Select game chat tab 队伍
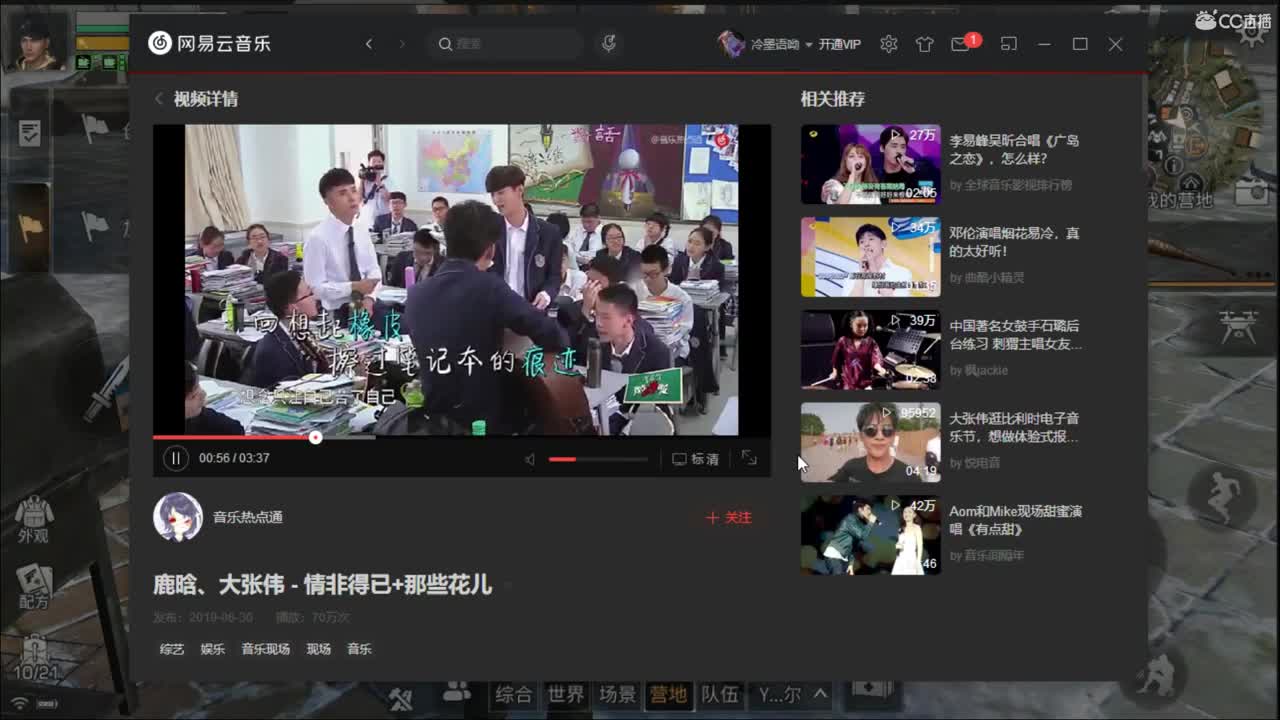 coord(719,694)
